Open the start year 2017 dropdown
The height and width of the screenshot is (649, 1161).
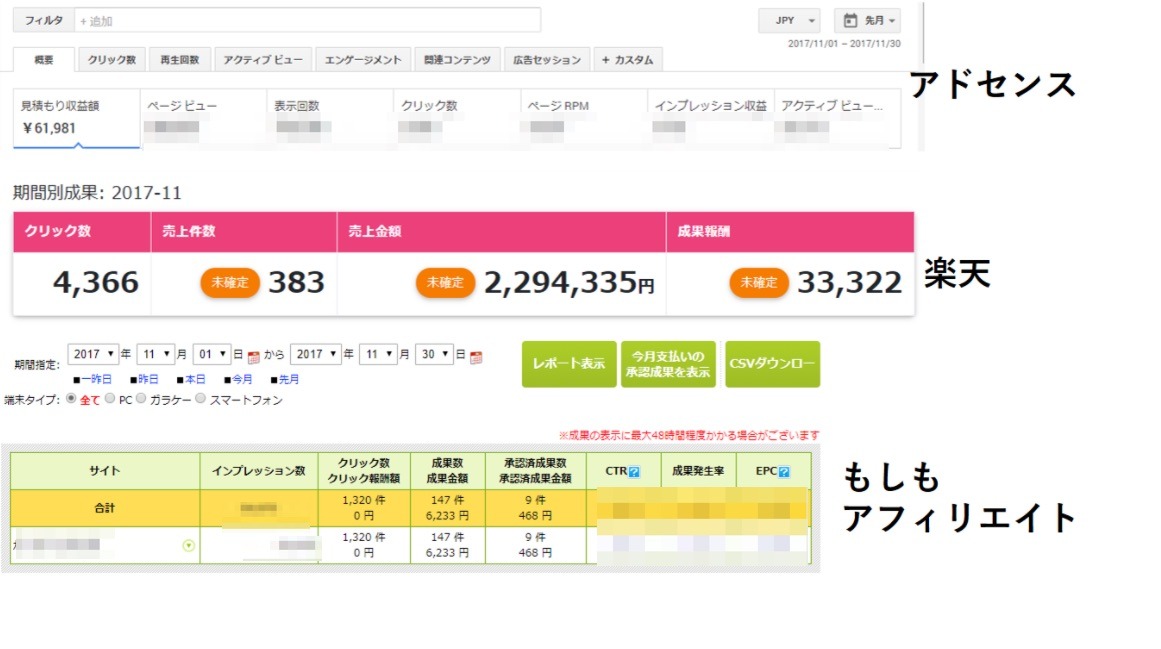pos(93,354)
